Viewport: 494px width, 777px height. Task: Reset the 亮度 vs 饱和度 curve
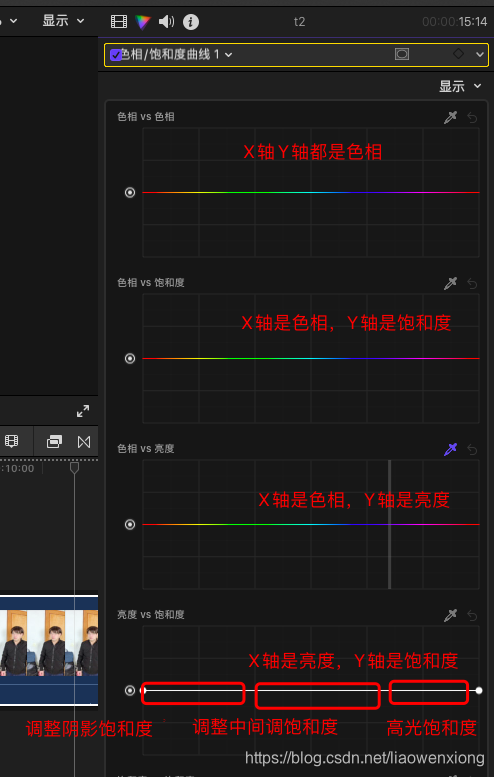472,615
